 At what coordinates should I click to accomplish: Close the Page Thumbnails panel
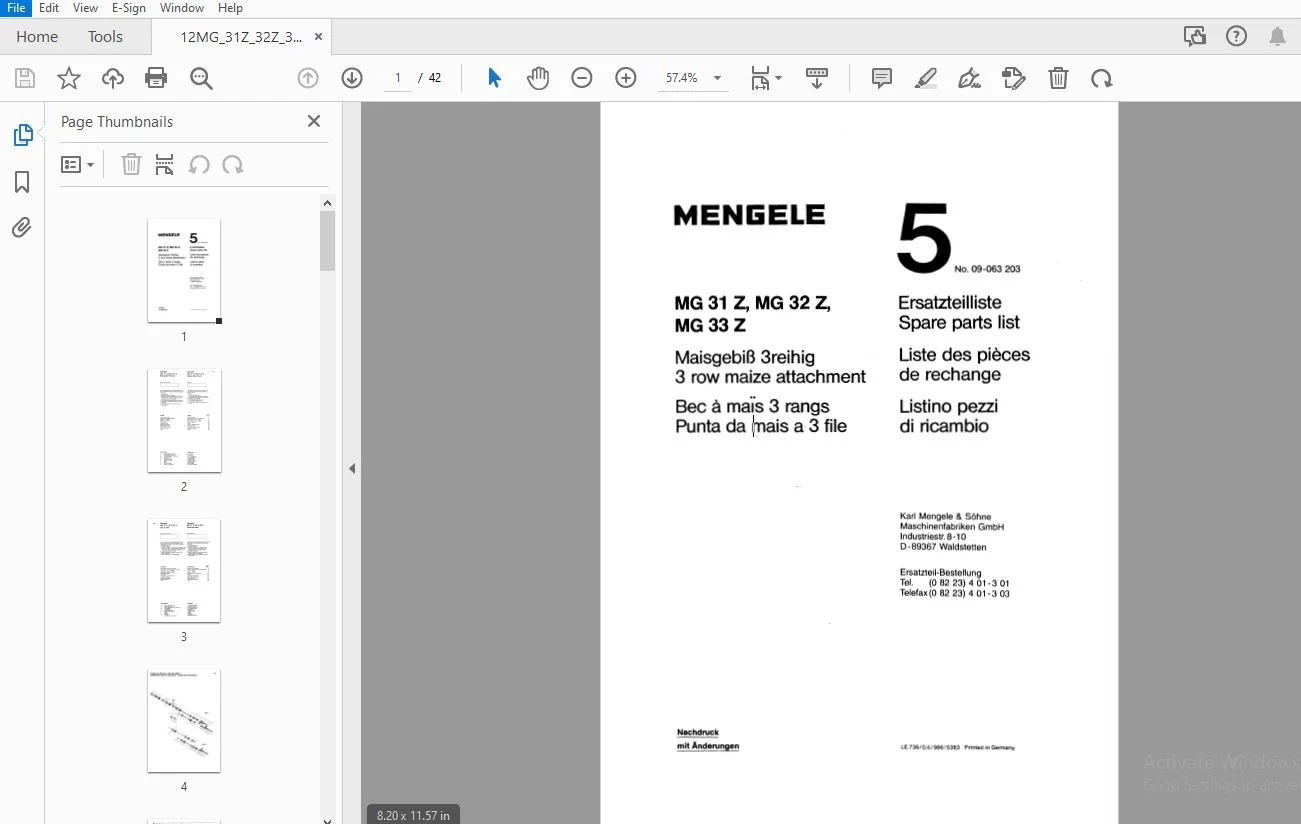click(314, 121)
